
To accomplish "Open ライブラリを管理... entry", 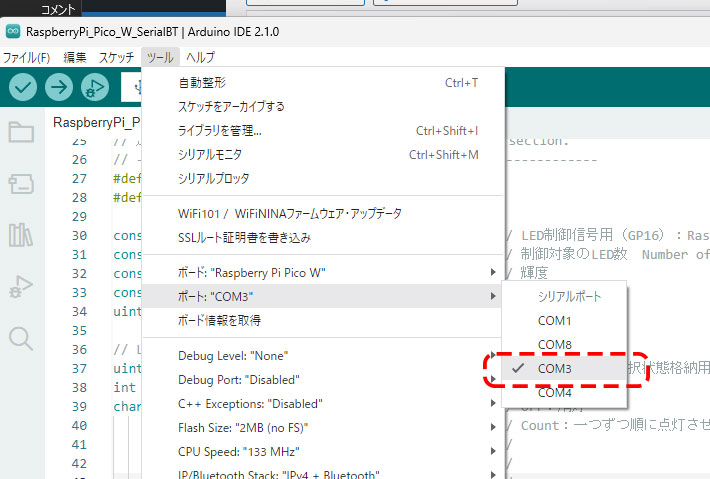I will pyautogui.click(x=322, y=131).
